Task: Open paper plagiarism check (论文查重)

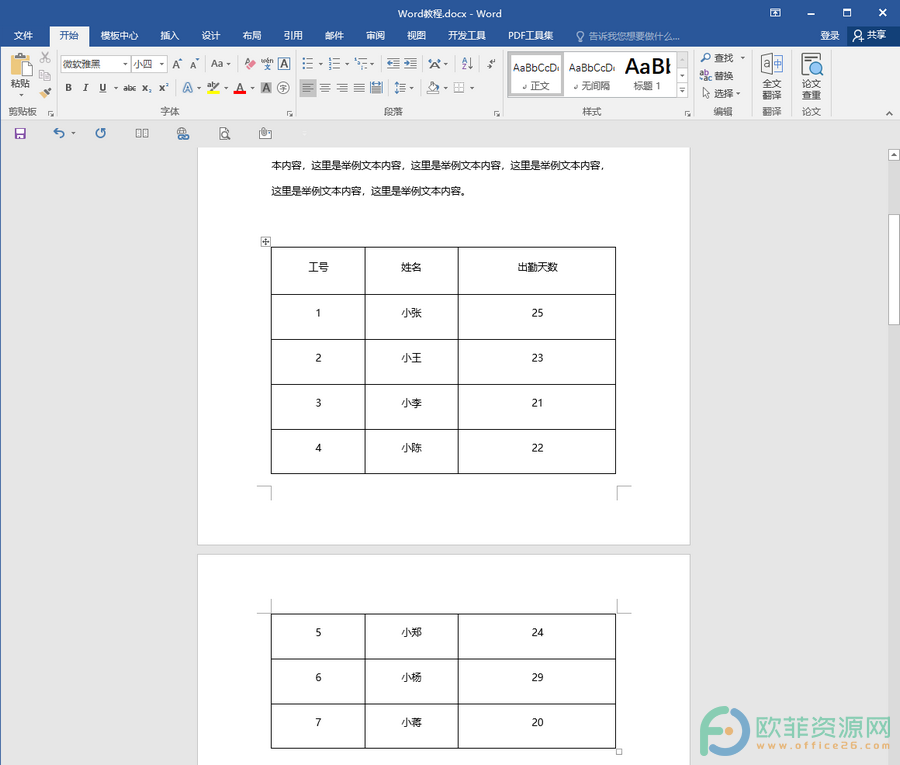Action: tap(811, 76)
